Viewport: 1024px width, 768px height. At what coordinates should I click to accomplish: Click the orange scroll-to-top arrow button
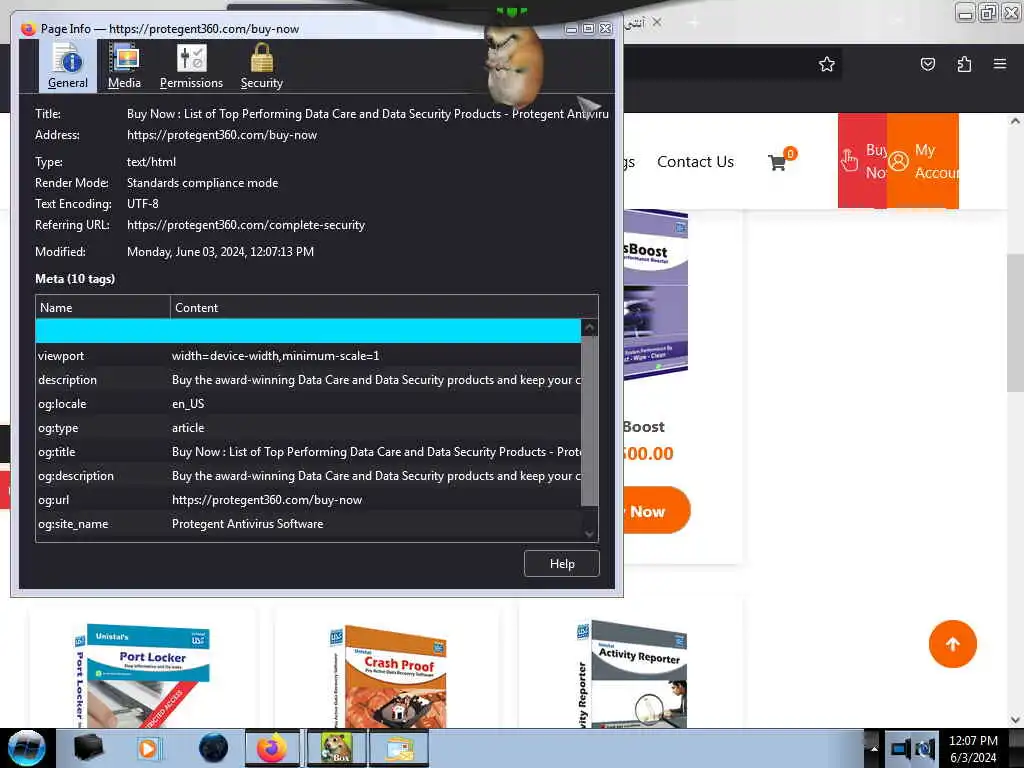pyautogui.click(x=952, y=644)
